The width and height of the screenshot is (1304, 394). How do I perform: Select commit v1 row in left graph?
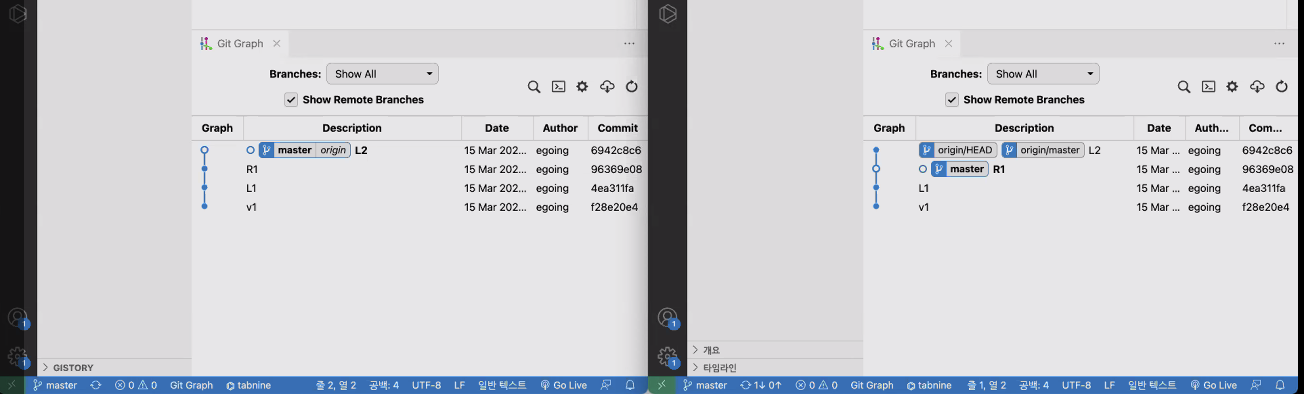click(419, 207)
